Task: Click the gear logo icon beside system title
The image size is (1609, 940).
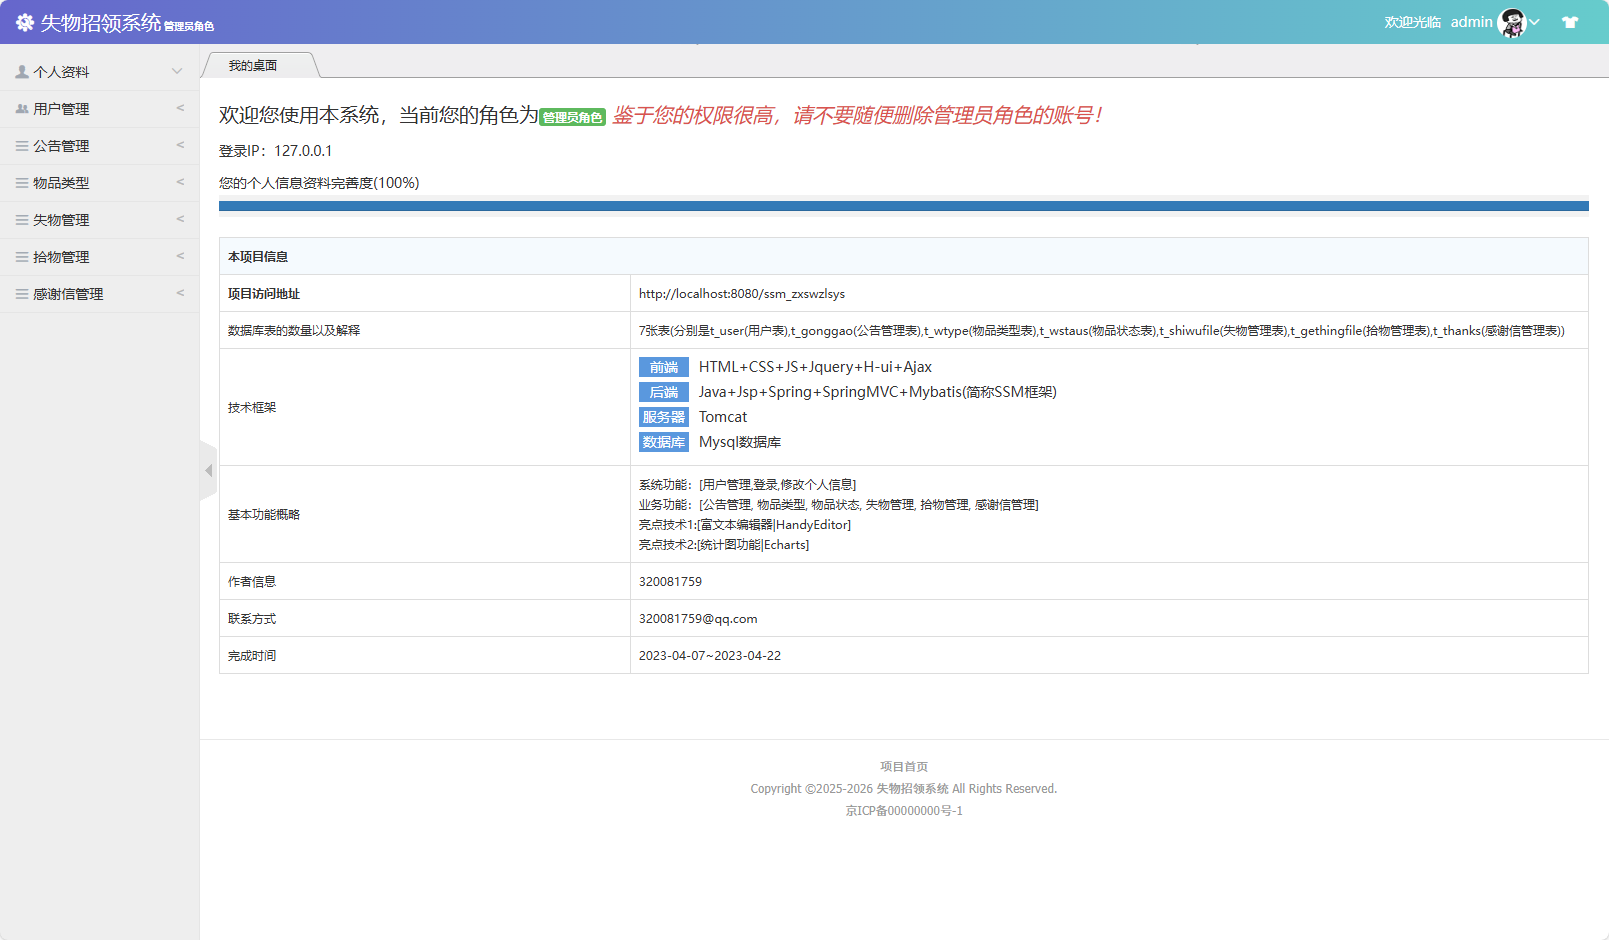Action: coord(25,22)
